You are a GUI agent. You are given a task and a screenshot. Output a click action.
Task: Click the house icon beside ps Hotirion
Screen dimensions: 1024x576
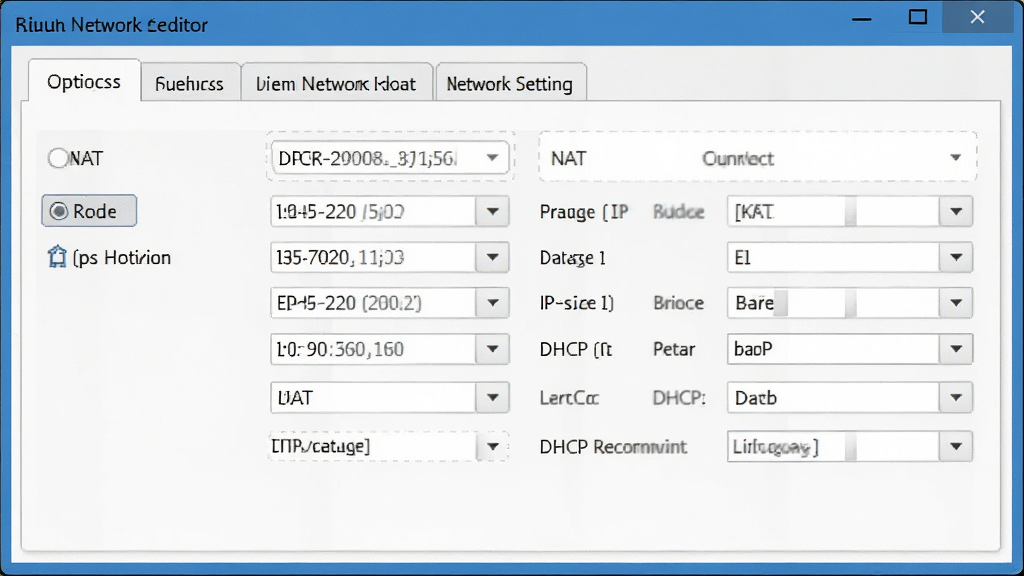click(x=57, y=257)
